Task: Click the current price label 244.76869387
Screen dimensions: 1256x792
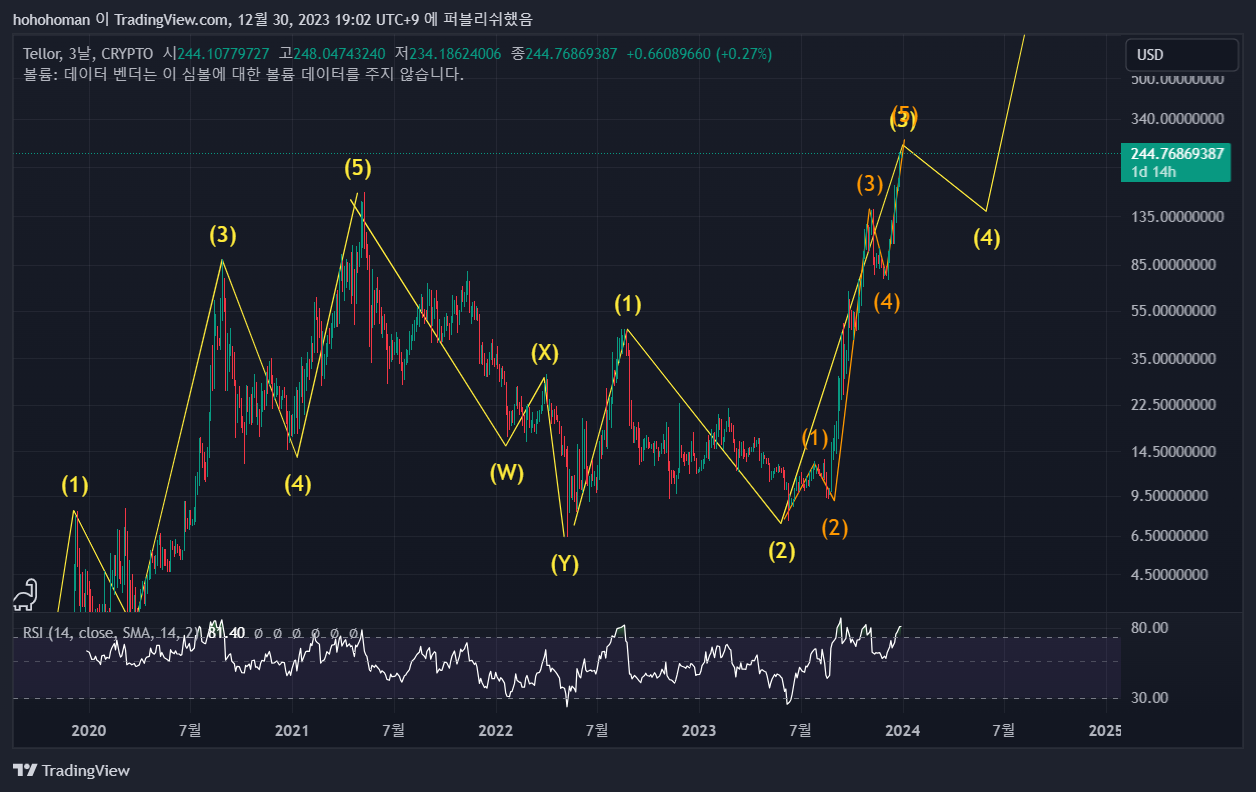Action: [x=1177, y=154]
